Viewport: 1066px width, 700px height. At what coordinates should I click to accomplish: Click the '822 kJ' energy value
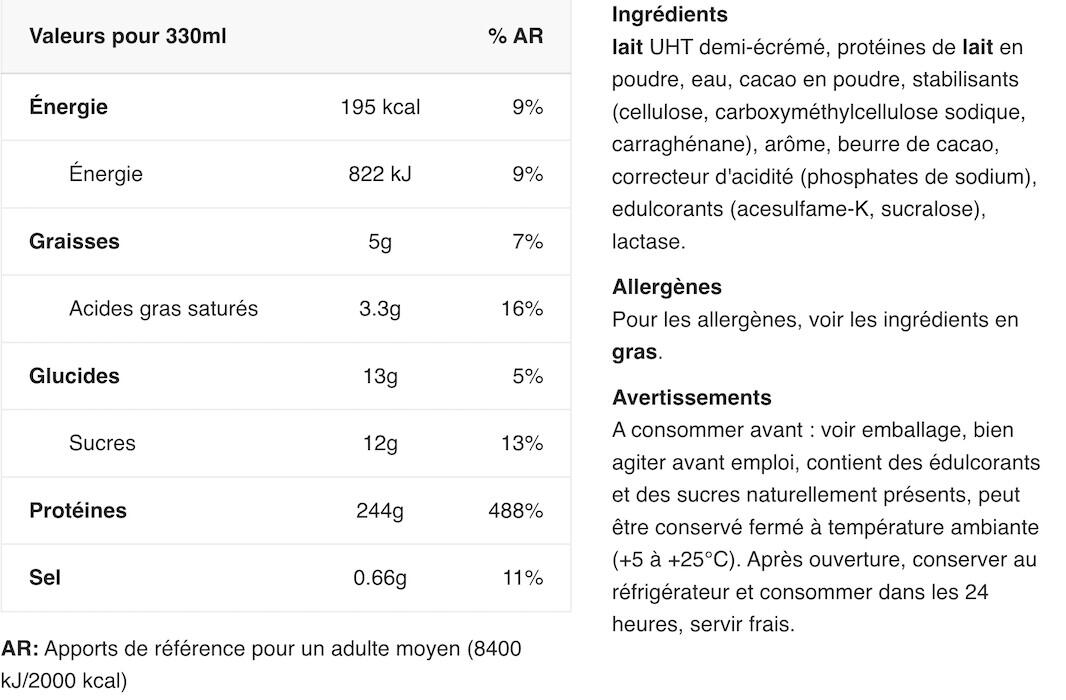tap(380, 174)
